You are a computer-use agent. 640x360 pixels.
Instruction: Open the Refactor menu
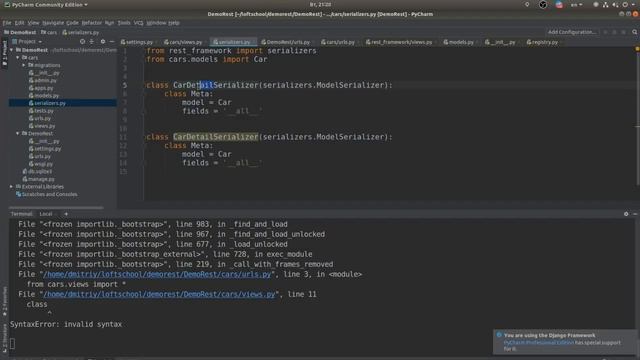(91, 23)
